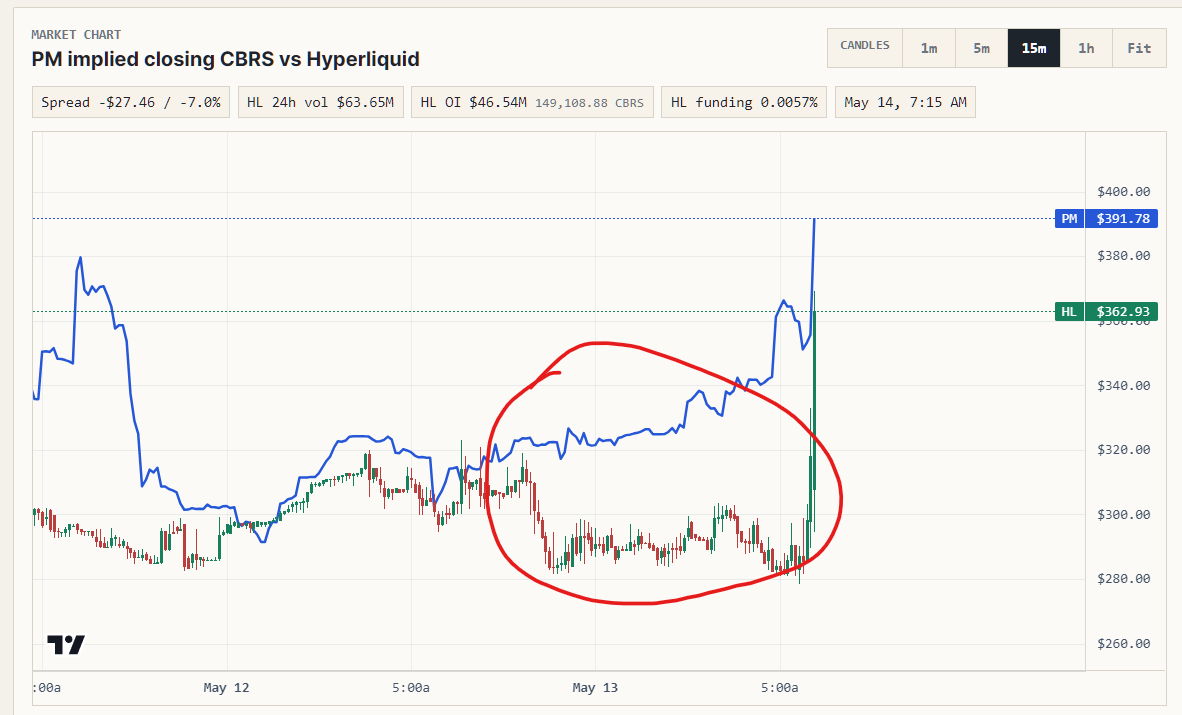The height and width of the screenshot is (715, 1182).
Task: Click the May 12 time axis label
Action: [226, 687]
